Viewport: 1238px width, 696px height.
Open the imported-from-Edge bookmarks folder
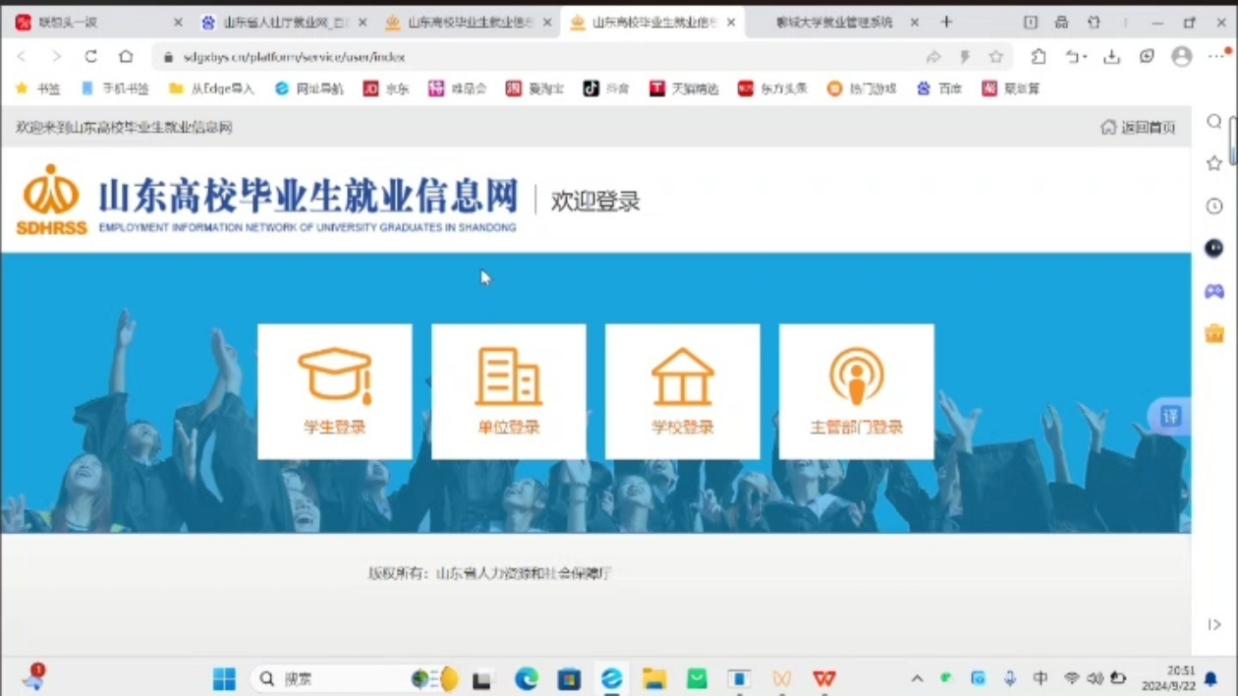pyautogui.click(x=211, y=89)
